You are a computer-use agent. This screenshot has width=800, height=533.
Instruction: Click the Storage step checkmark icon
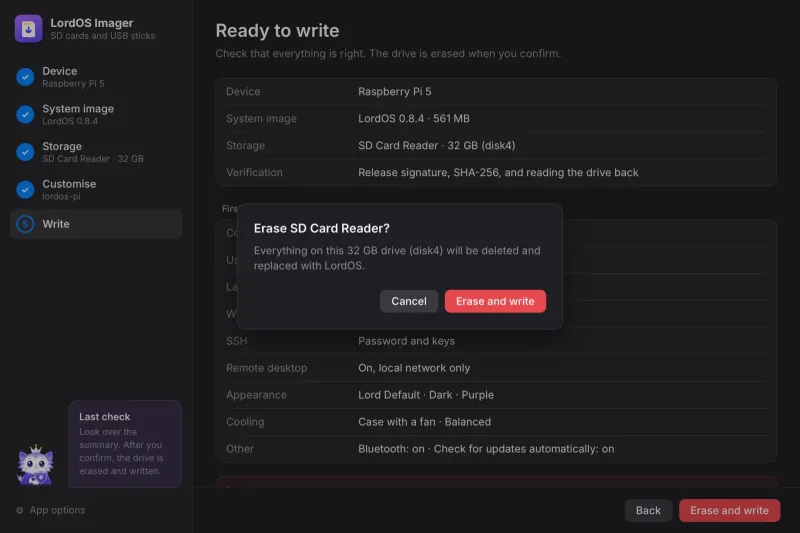click(25, 152)
